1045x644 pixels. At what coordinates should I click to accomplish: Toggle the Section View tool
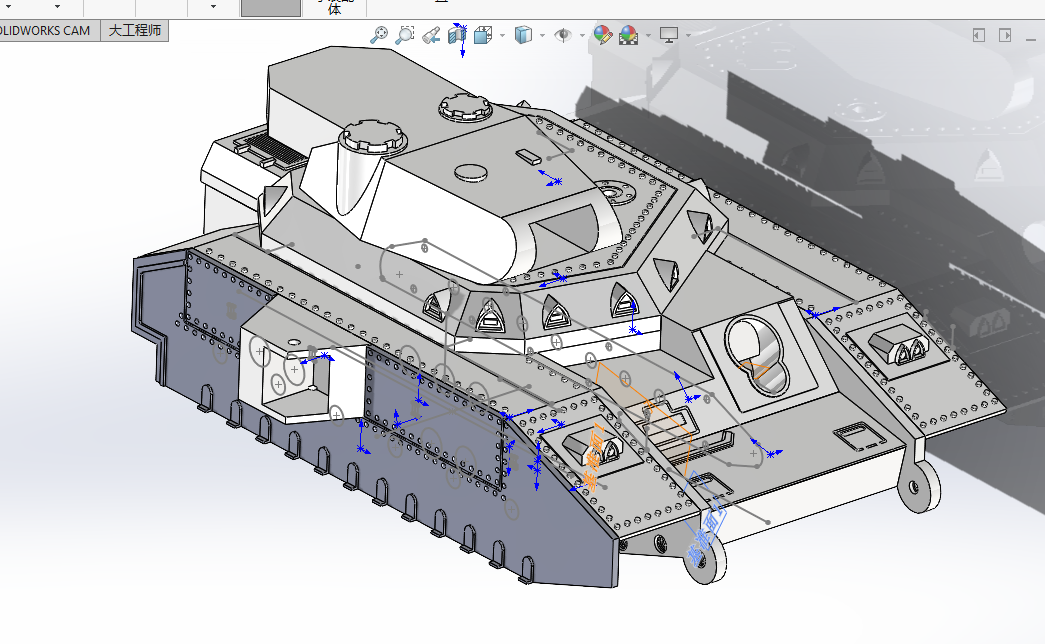pos(458,35)
